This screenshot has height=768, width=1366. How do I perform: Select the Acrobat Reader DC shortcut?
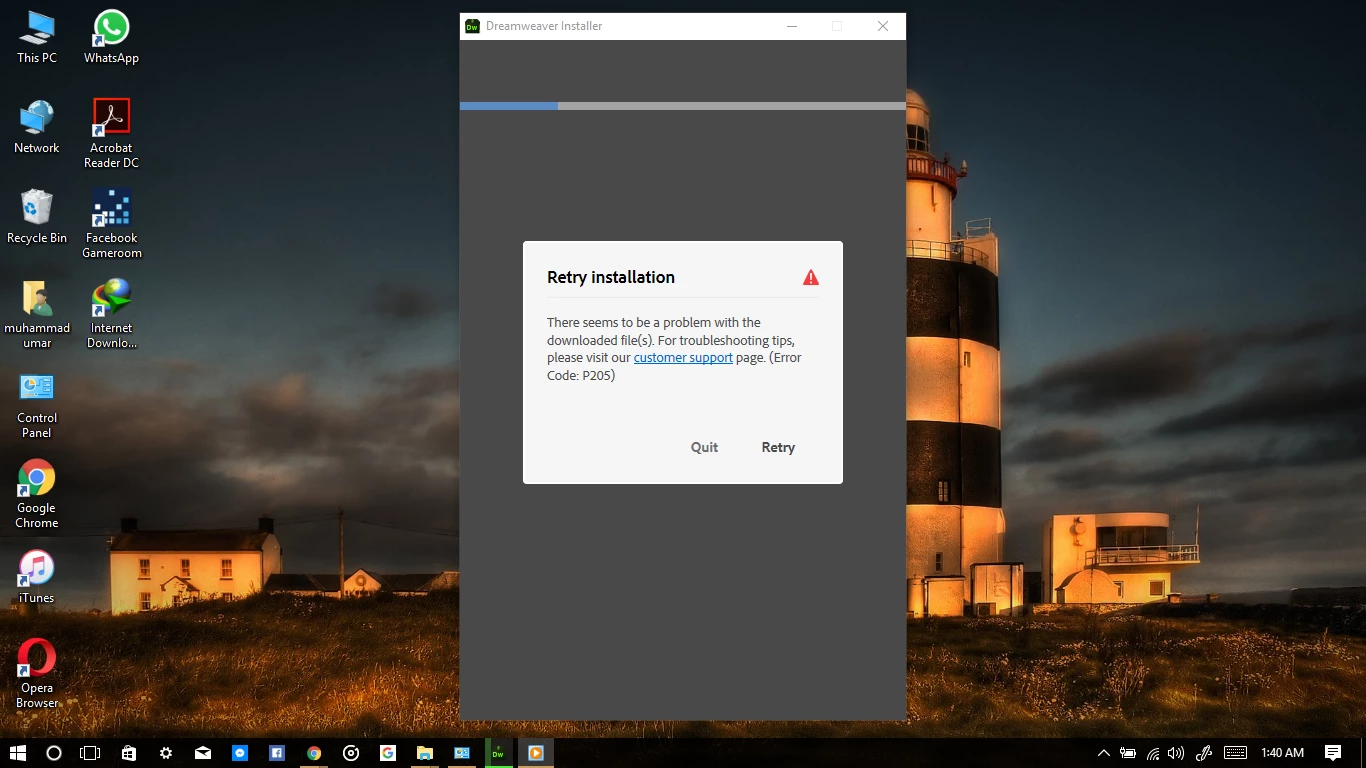coord(111,133)
